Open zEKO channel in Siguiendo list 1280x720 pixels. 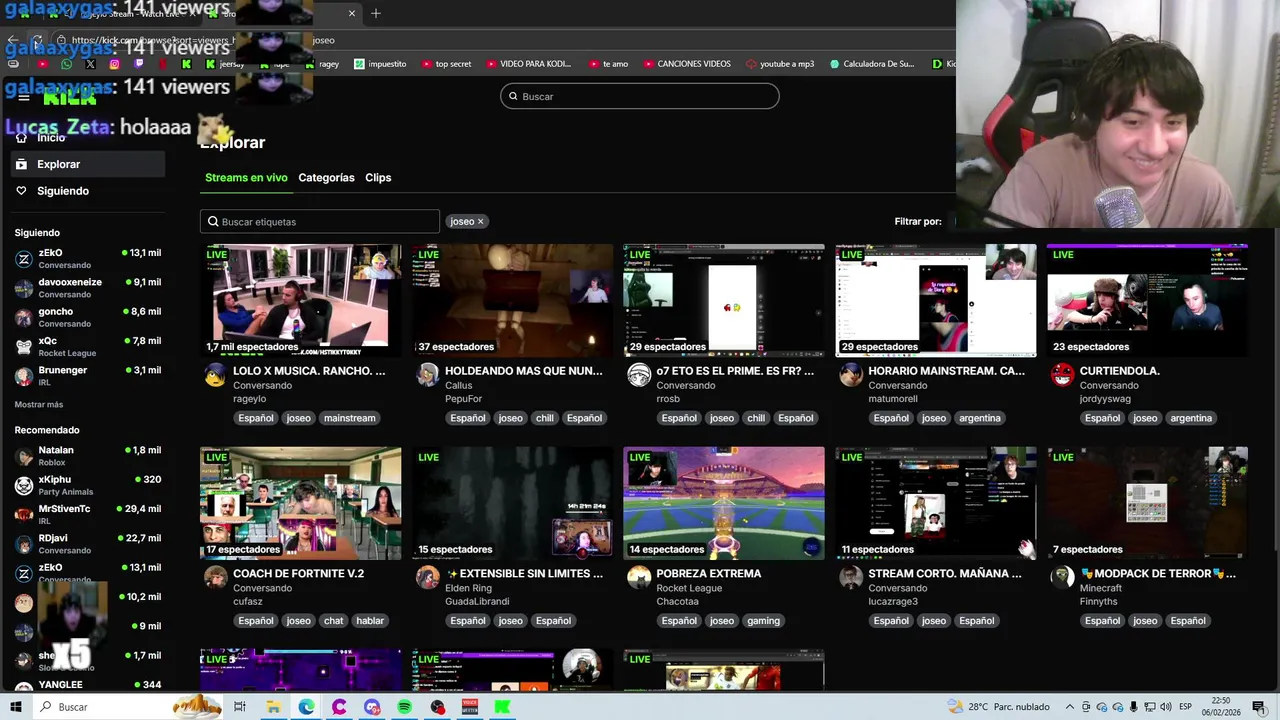point(88,258)
